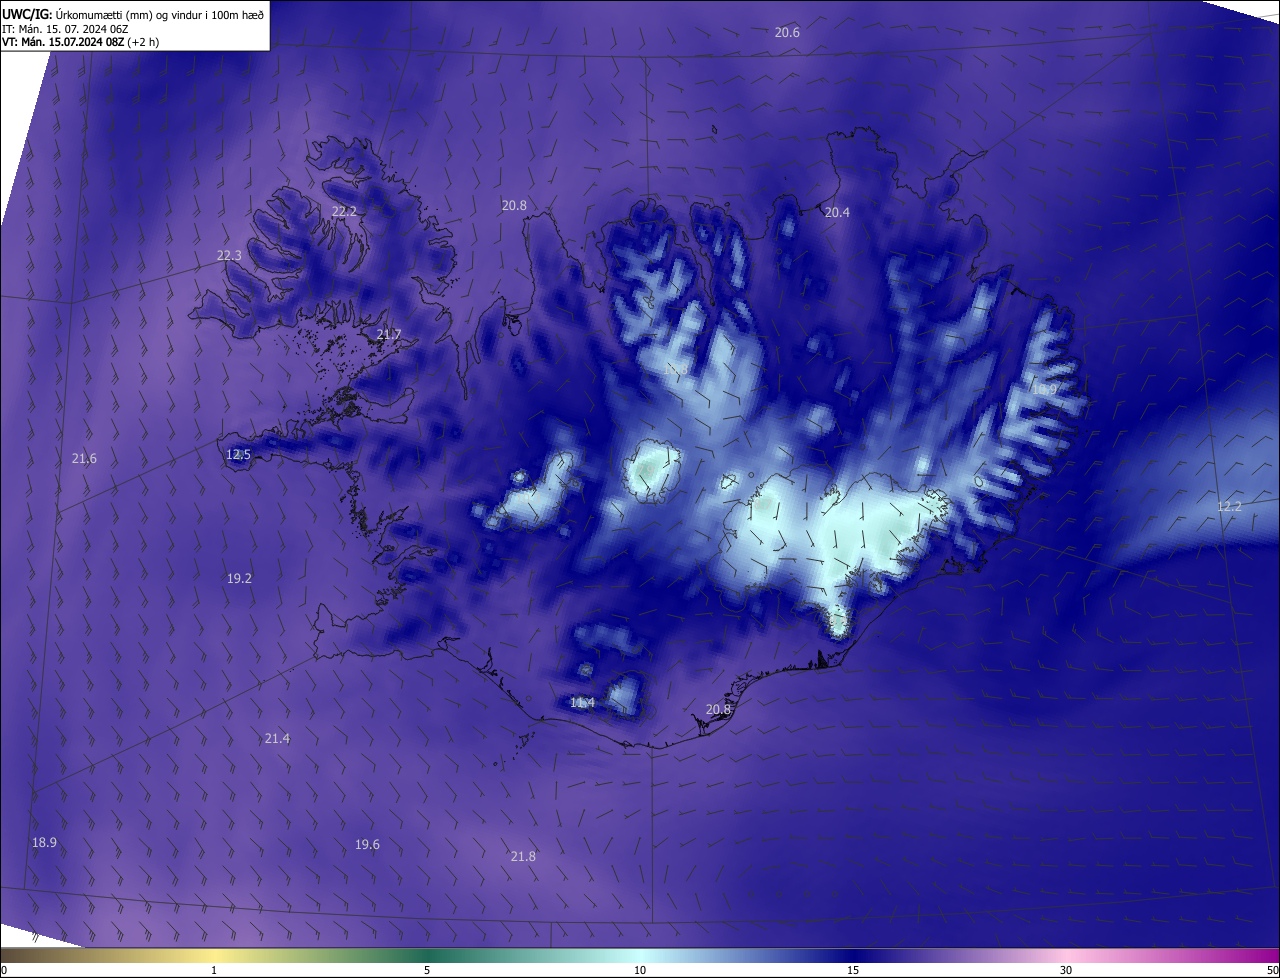Viewport: 1280px width, 978px height.
Task: Click the 22.3 value label
Action: (229, 256)
